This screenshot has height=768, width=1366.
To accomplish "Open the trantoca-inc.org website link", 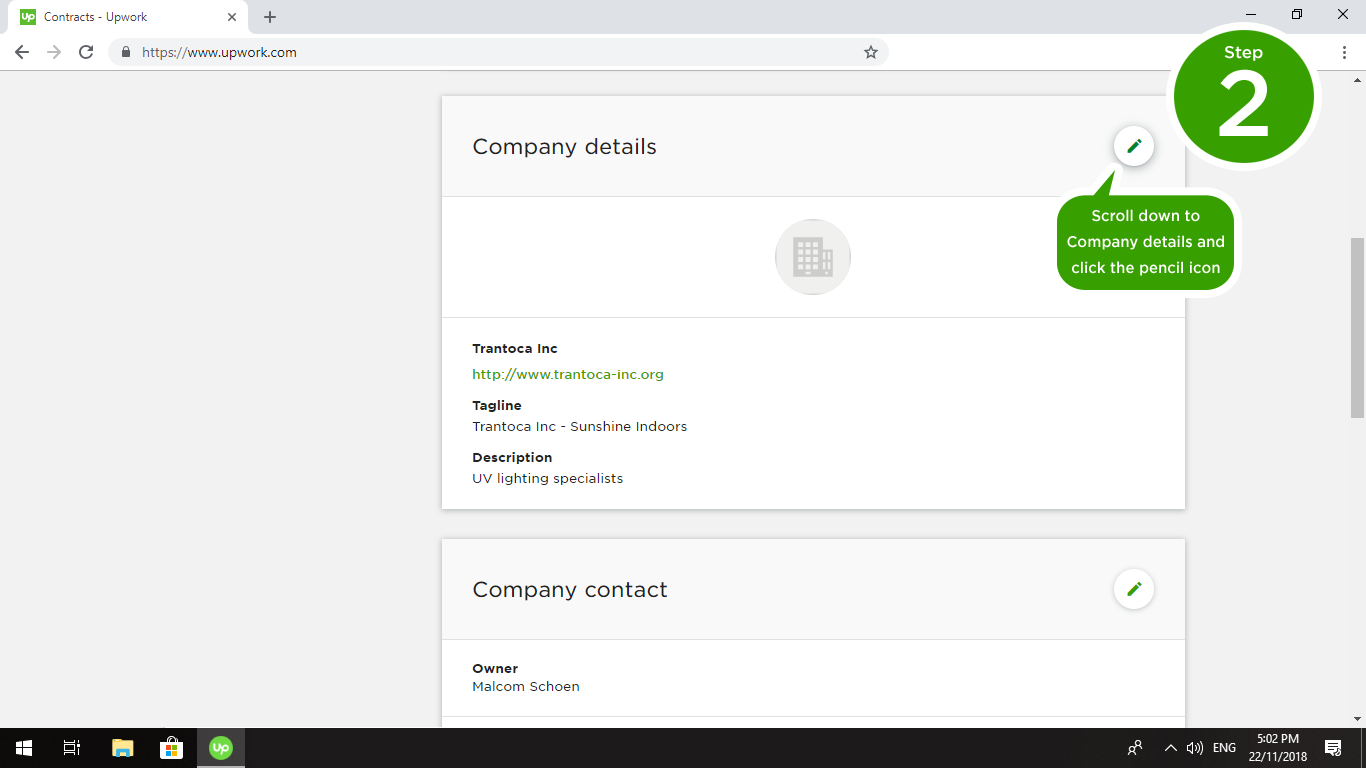I will click(567, 374).
